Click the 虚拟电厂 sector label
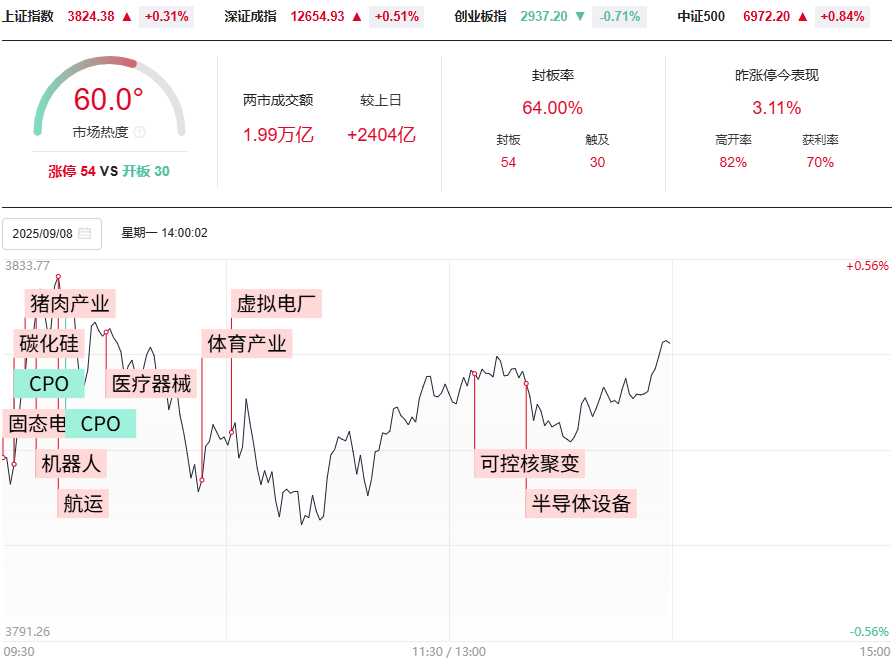Screen dimensions: 895x667 click(x=278, y=303)
